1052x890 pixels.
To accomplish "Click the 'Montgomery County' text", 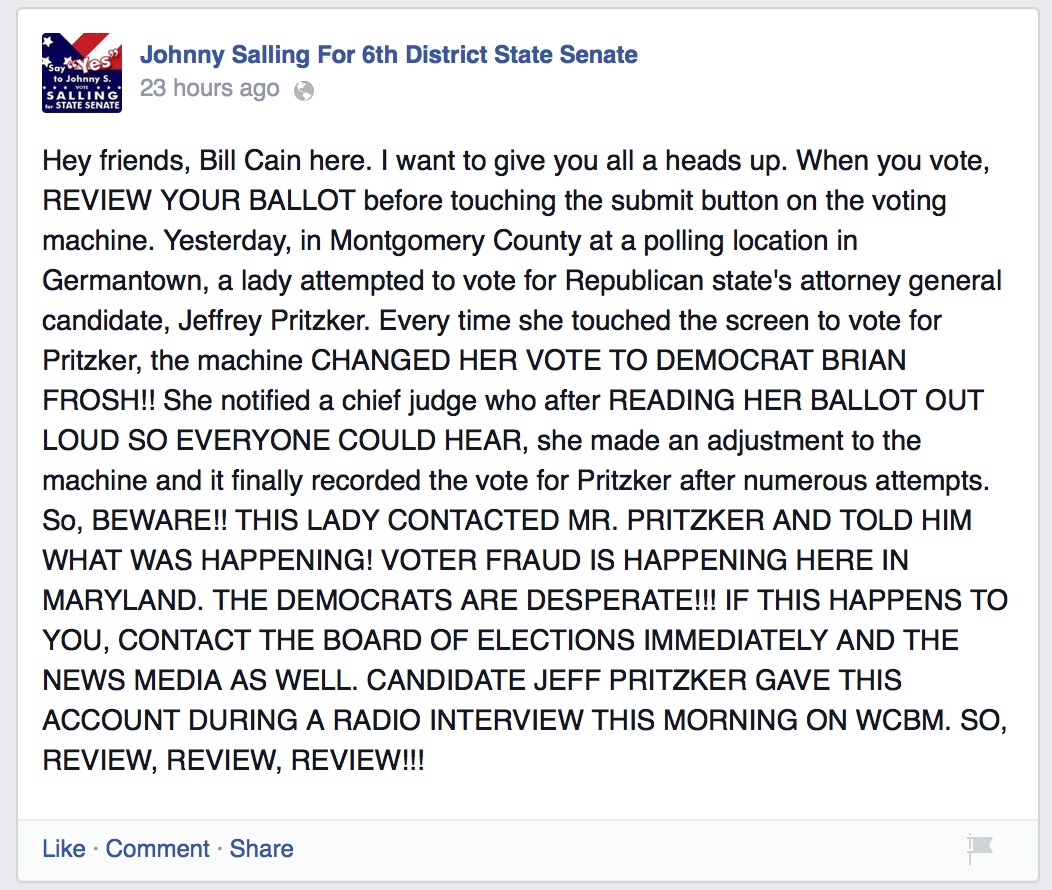I will (x=456, y=241).
